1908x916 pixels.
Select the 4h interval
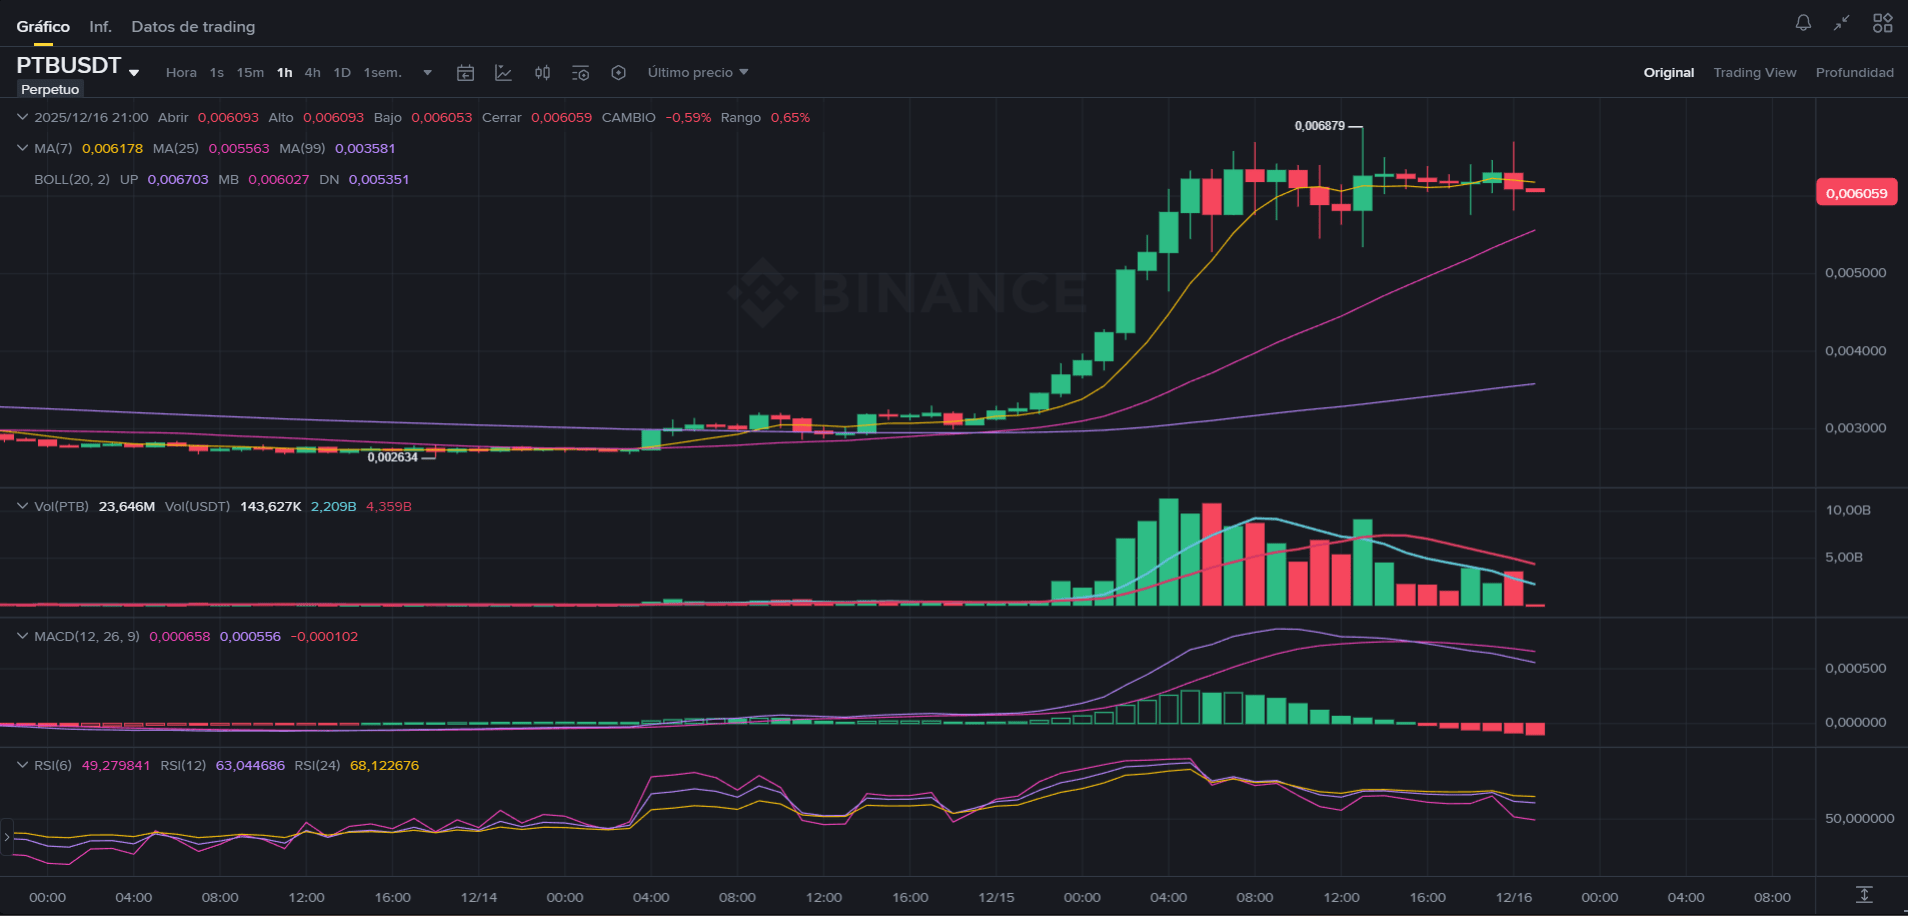click(313, 73)
